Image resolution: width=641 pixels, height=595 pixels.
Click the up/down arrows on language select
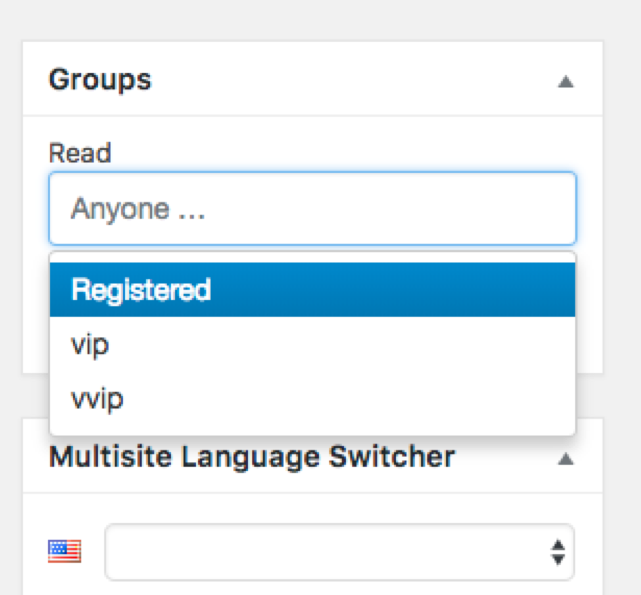558,551
